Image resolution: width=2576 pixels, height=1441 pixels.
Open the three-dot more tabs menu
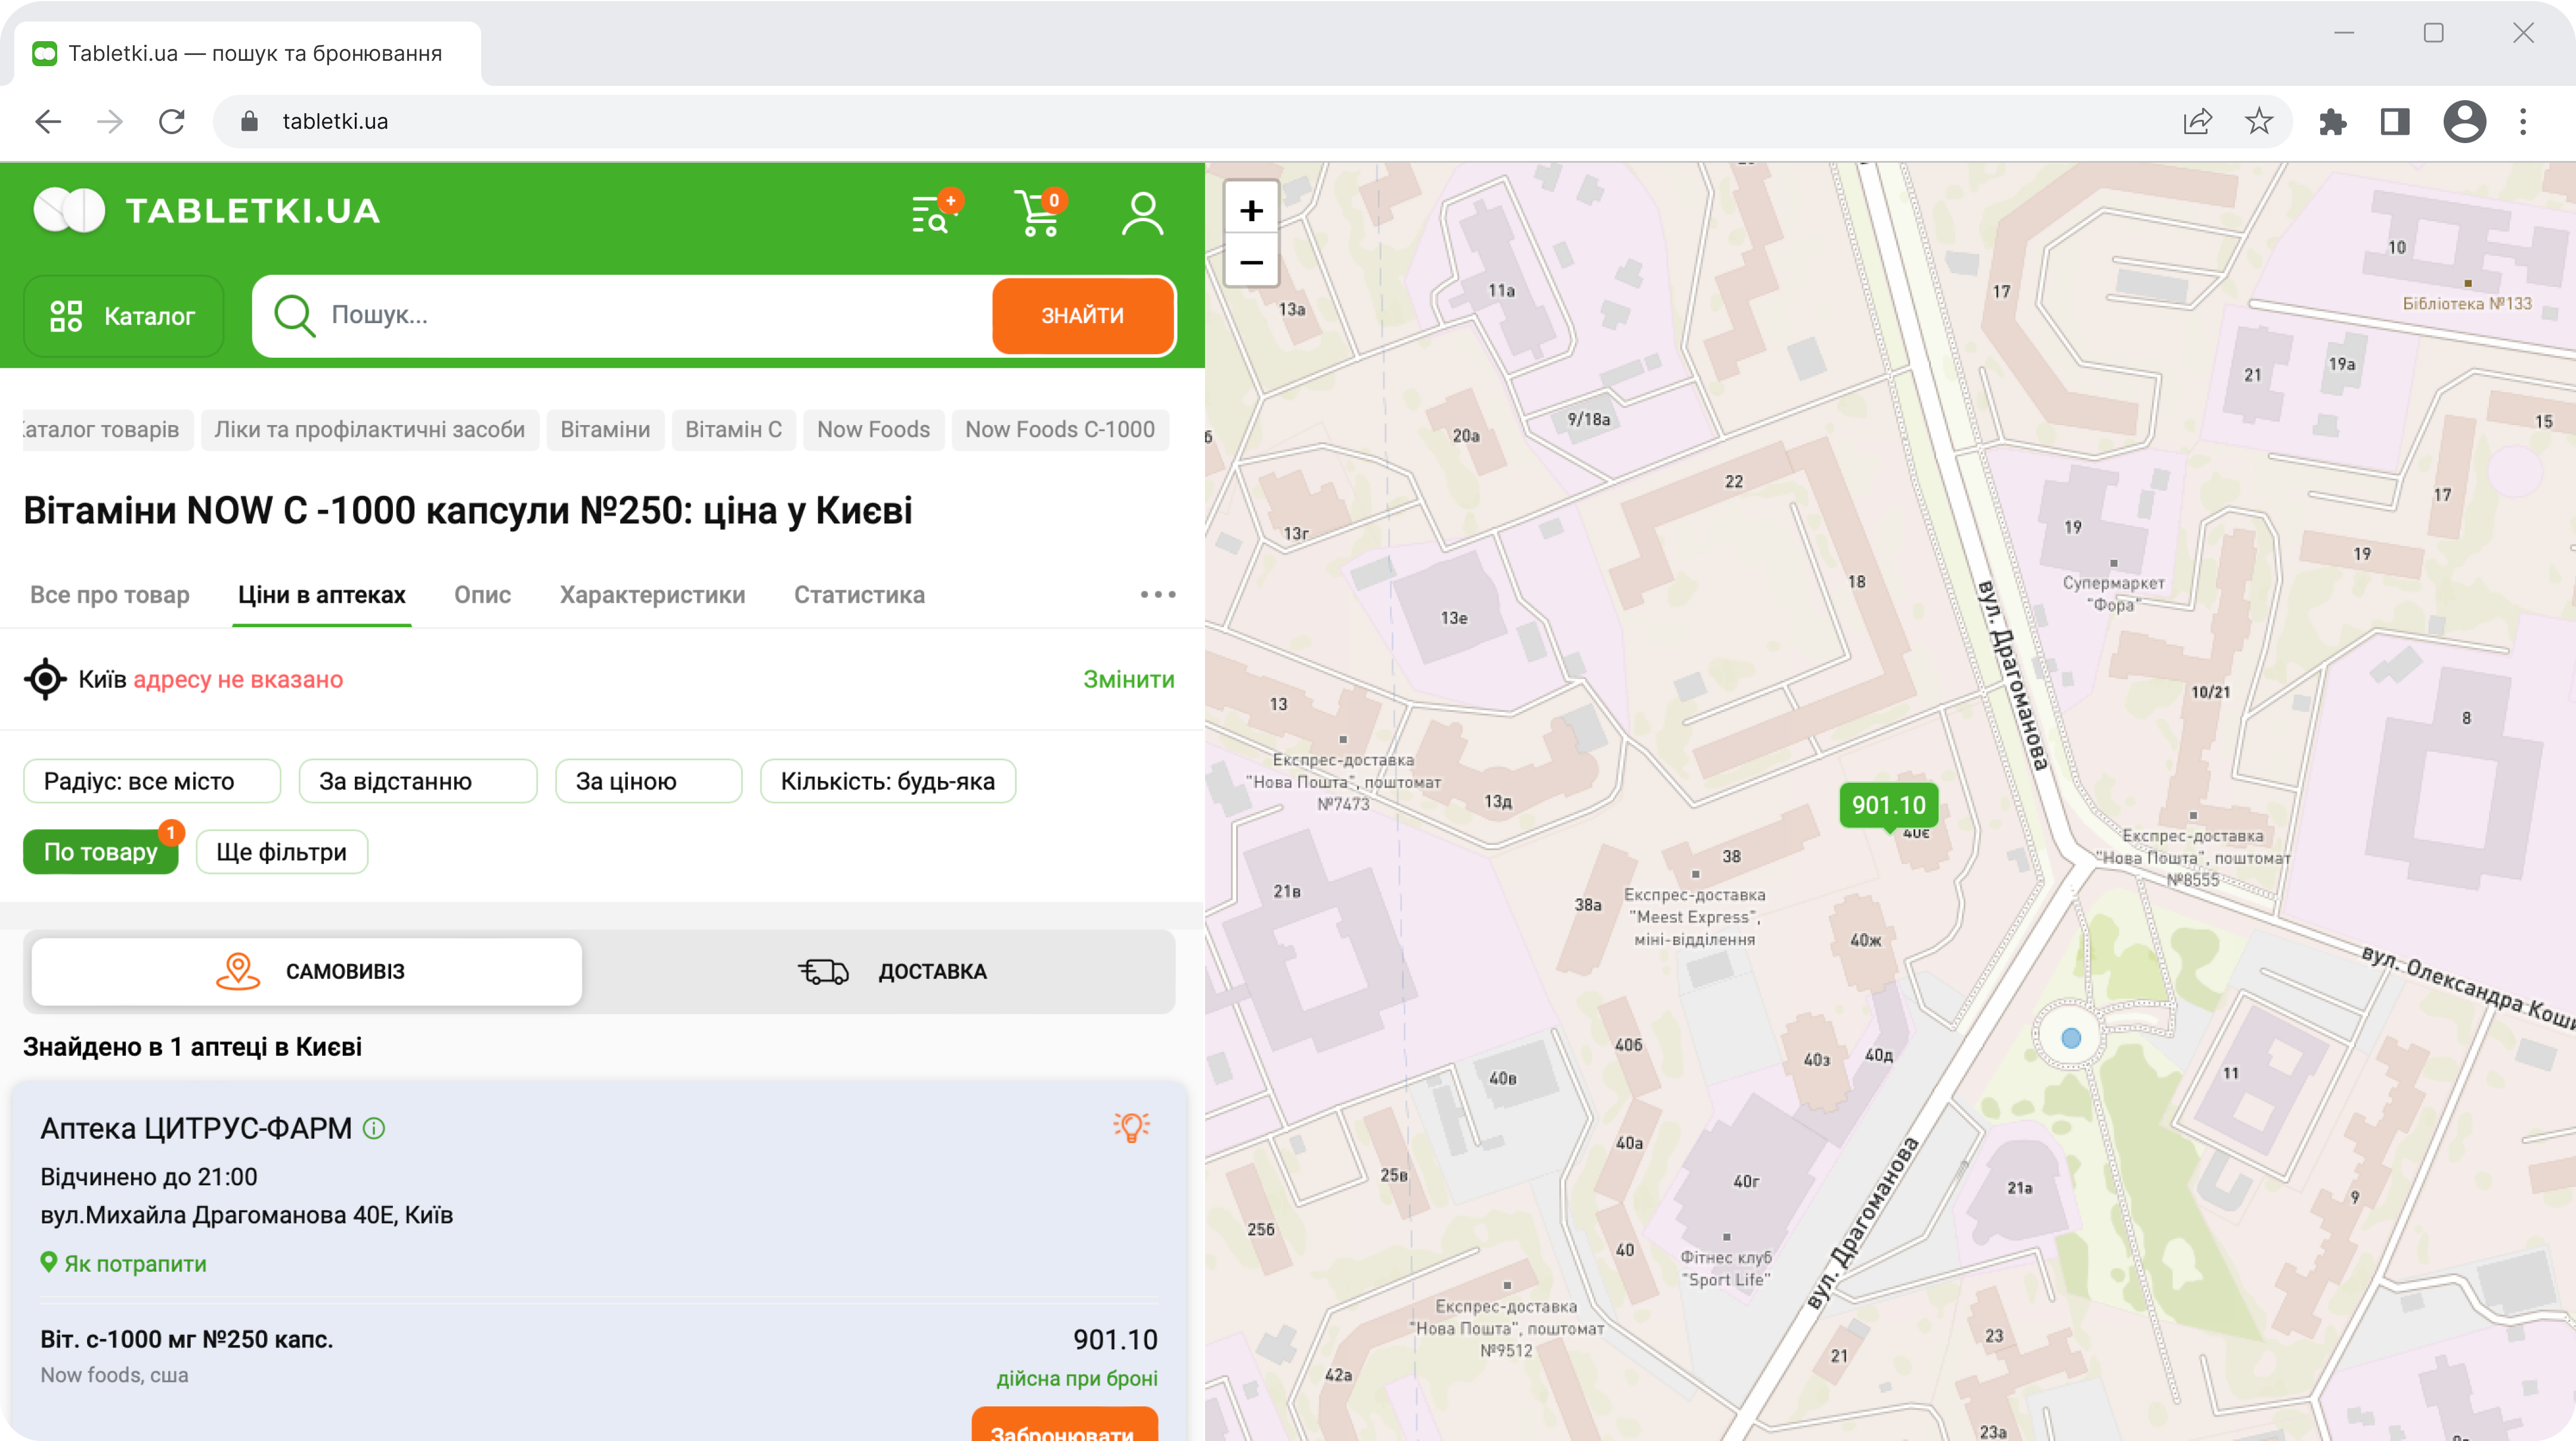(x=1158, y=595)
